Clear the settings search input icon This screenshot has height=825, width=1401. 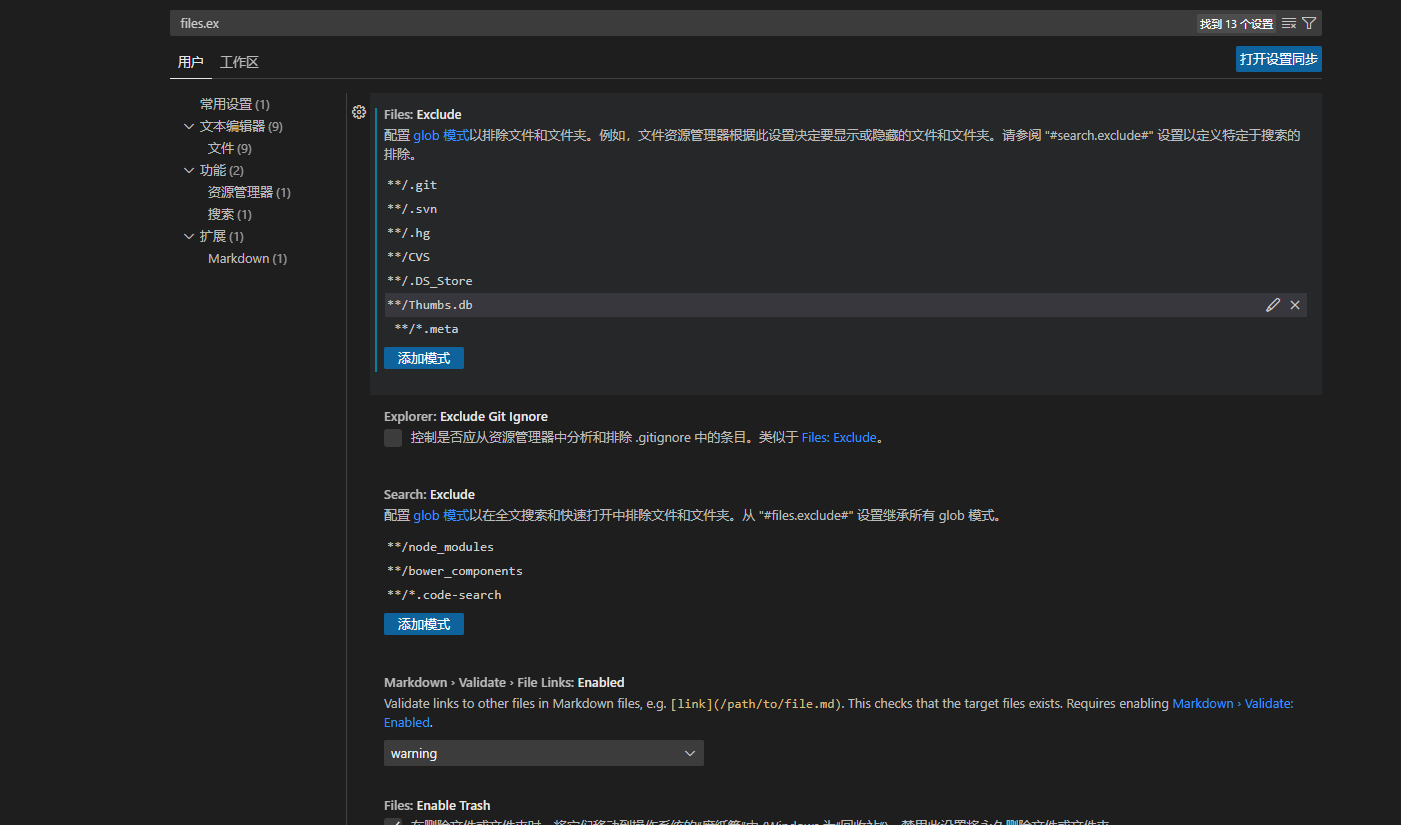pyautogui.click(x=1289, y=23)
